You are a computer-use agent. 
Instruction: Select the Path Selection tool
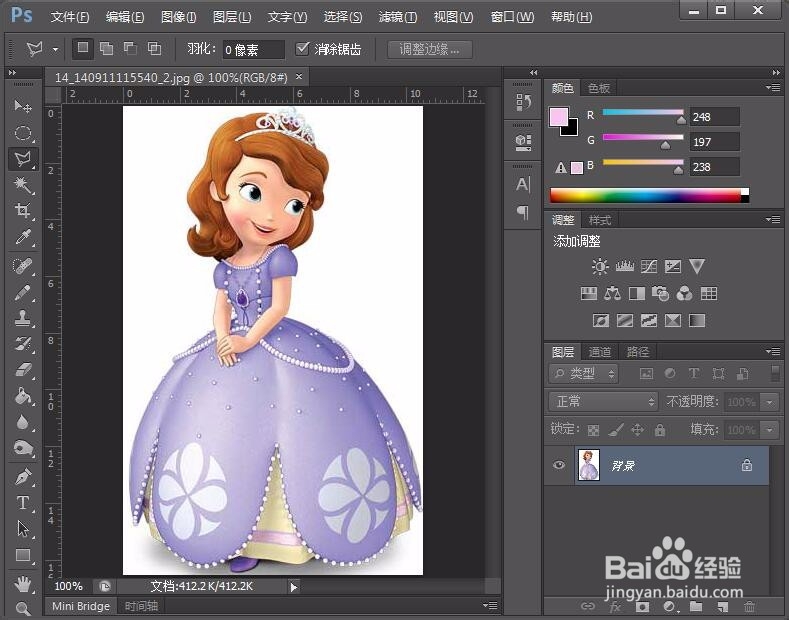click(x=23, y=528)
